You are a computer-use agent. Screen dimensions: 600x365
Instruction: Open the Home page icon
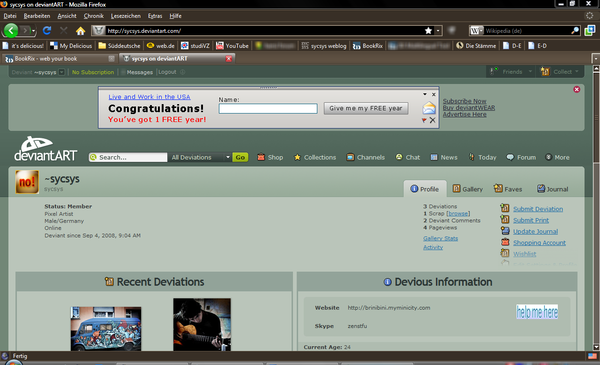tap(80, 31)
